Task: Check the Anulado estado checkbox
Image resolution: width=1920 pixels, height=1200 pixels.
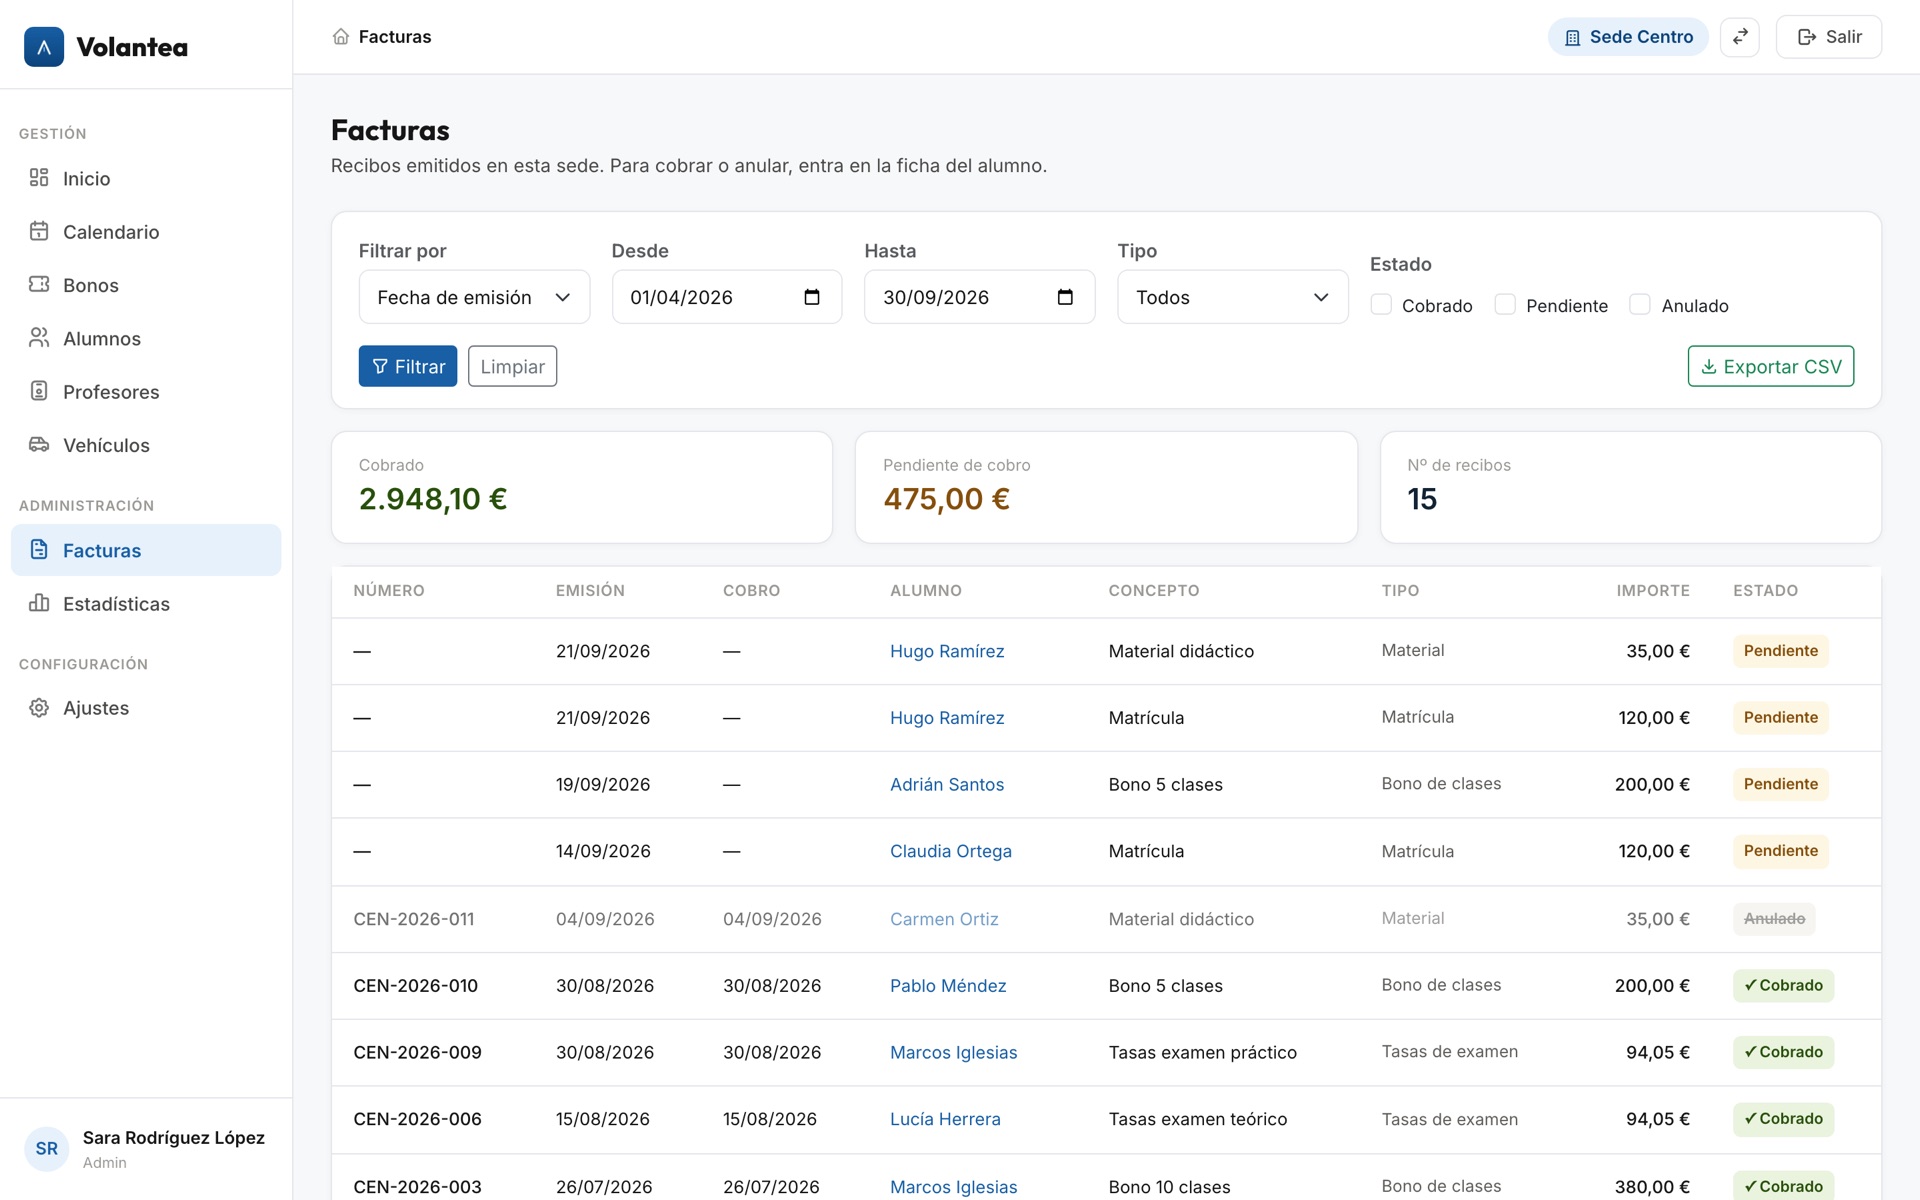Action: 1640,305
